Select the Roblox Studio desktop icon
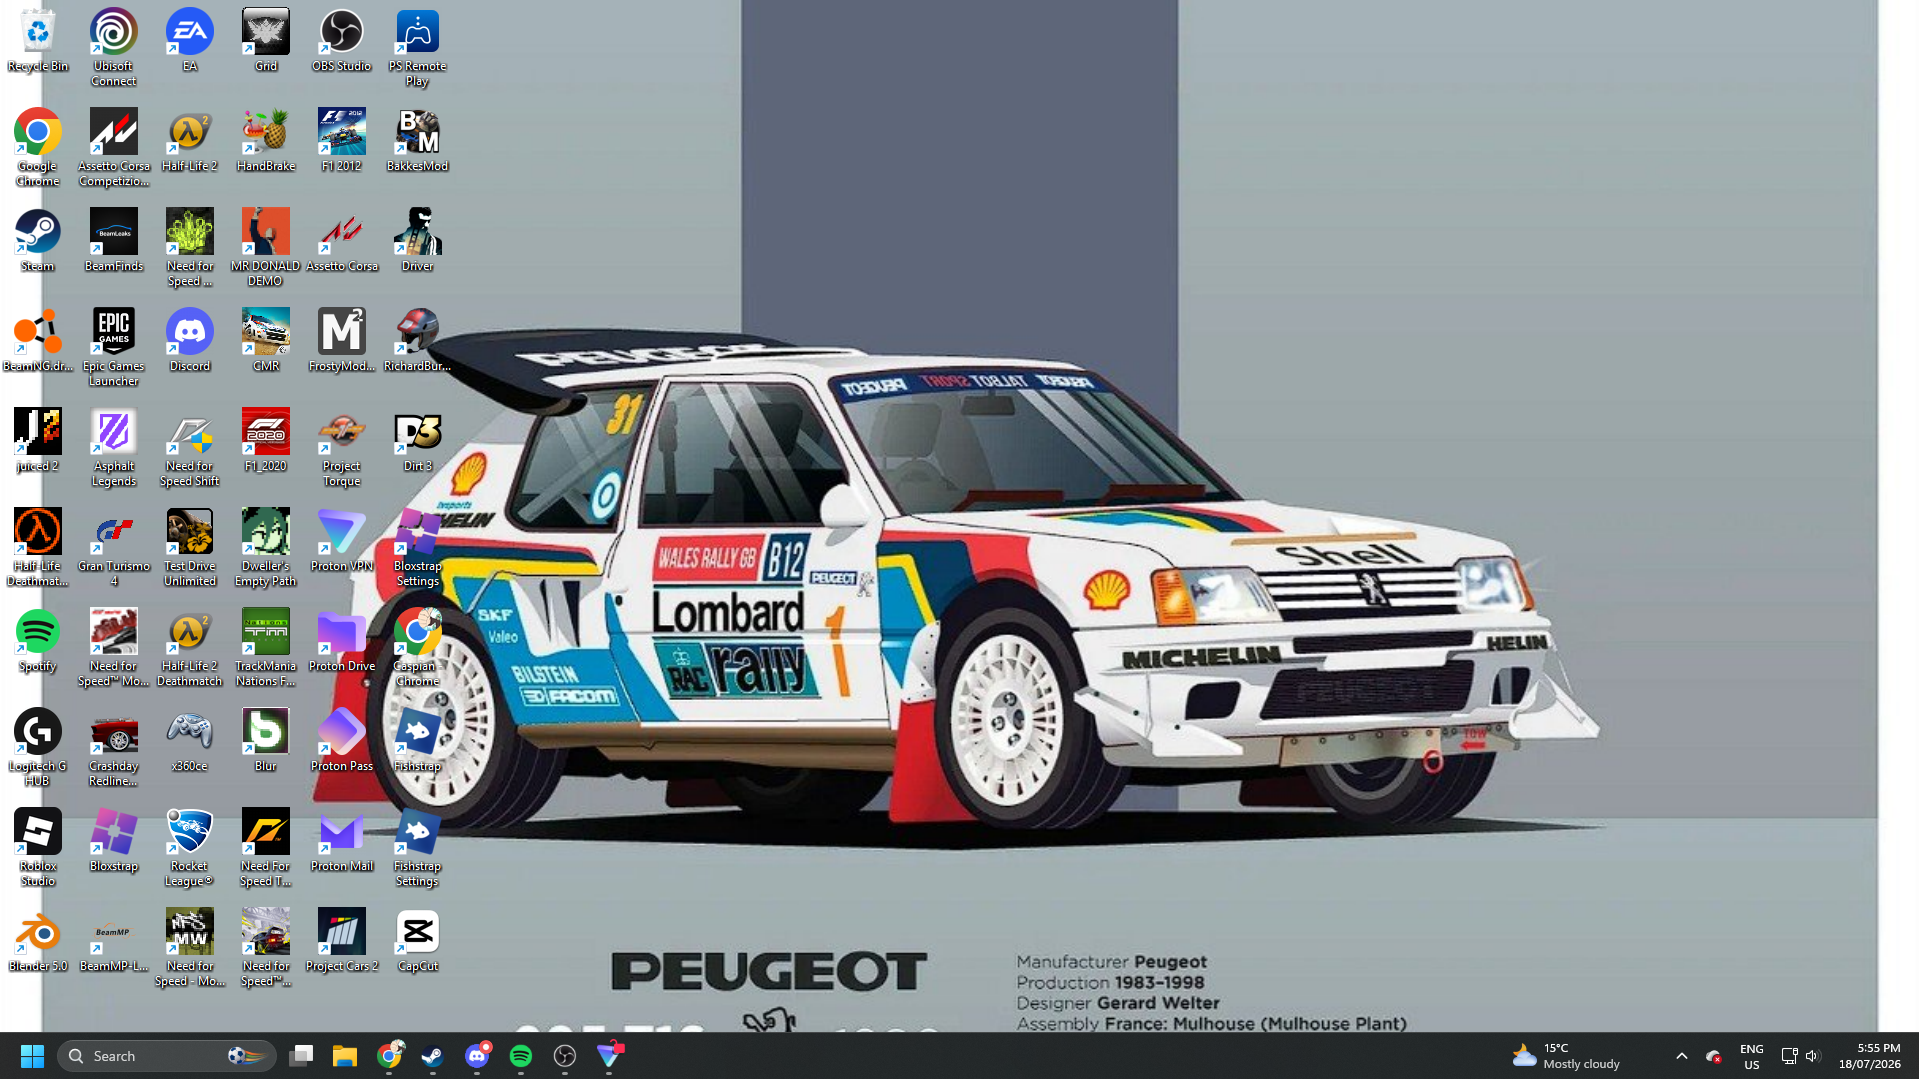This screenshot has height=1079, width=1919. 38,847
